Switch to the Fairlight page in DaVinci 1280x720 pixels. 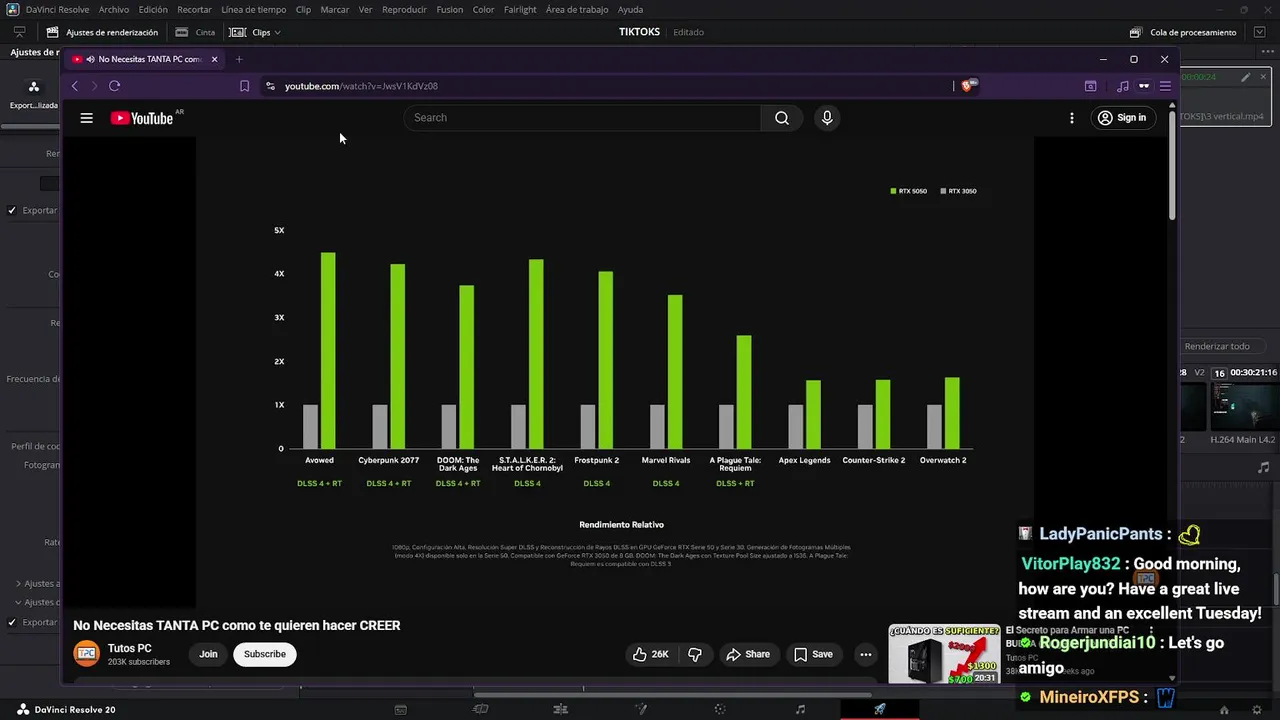click(800, 709)
